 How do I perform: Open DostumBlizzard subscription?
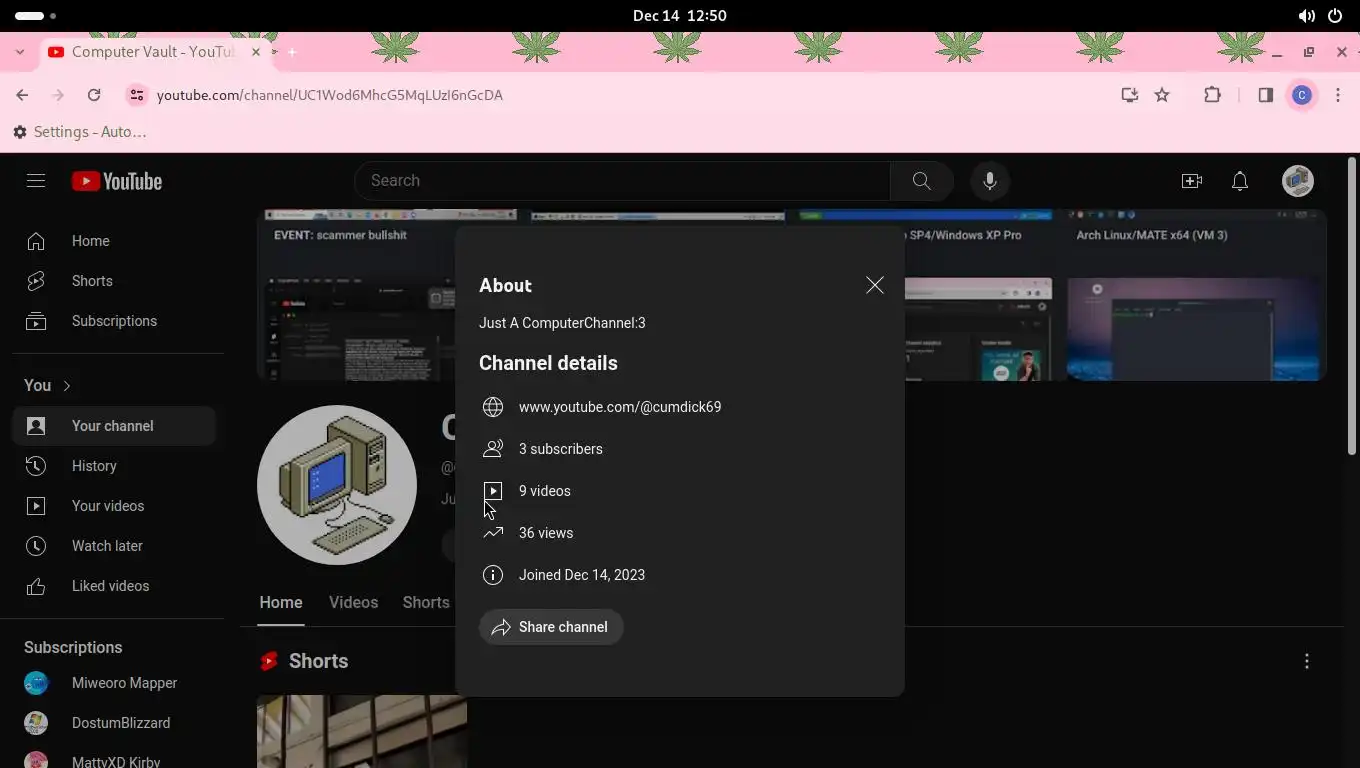point(114,723)
